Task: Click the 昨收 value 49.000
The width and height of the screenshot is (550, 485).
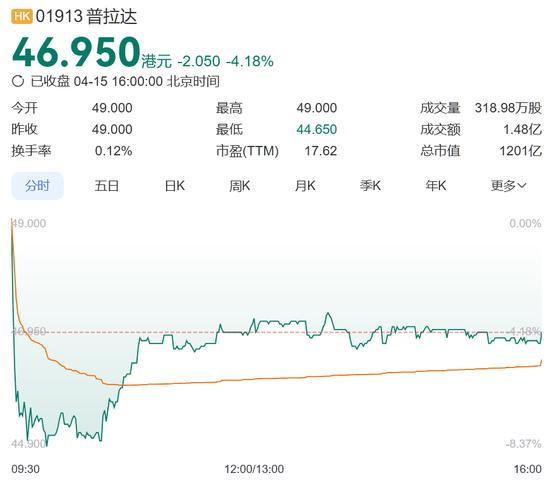Action: click(112, 129)
